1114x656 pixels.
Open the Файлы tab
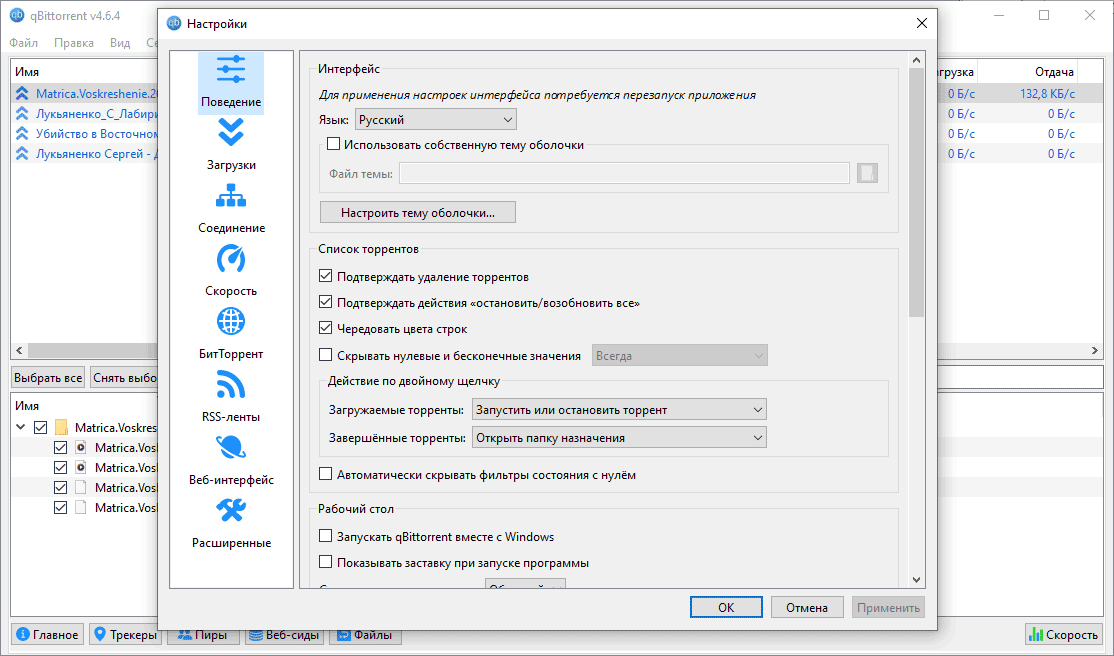(364, 635)
